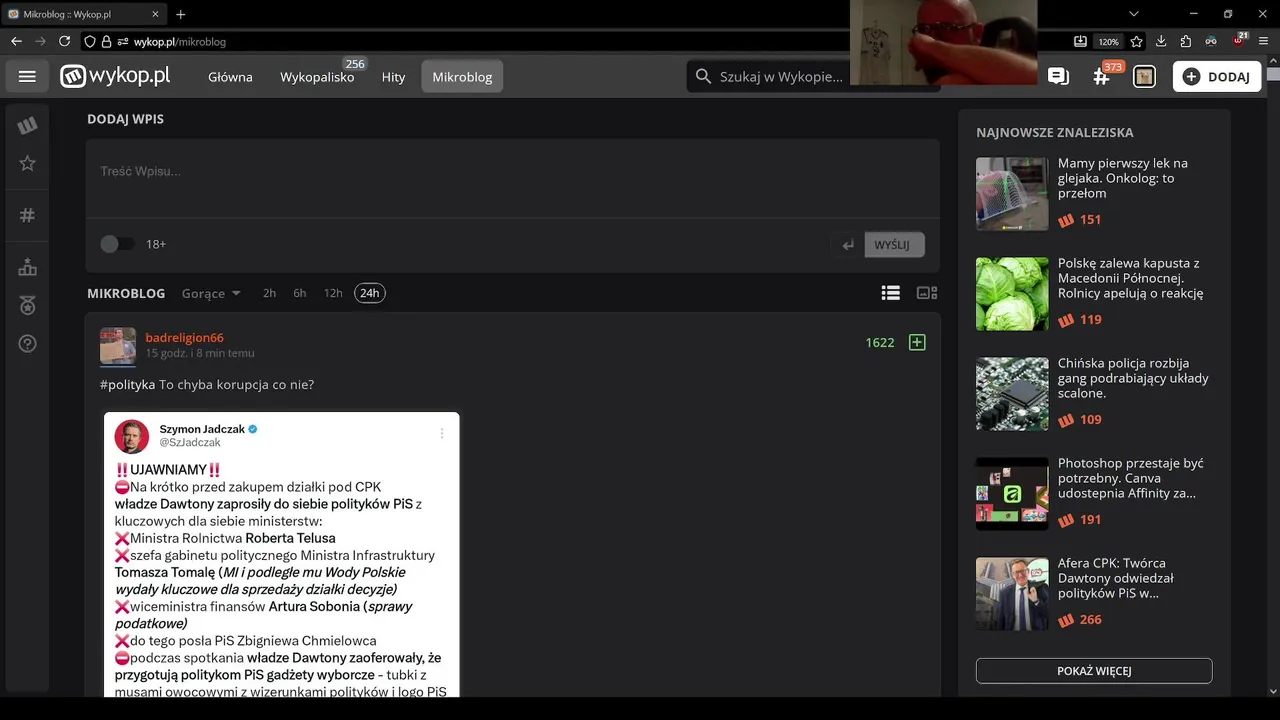
Task: Switch Mikroblog to list view
Action: point(890,293)
